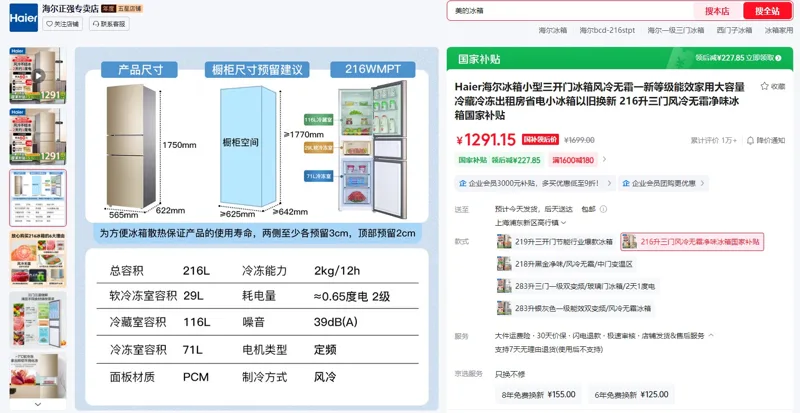Click the search input field with 美的冰箱

tap(570, 11)
